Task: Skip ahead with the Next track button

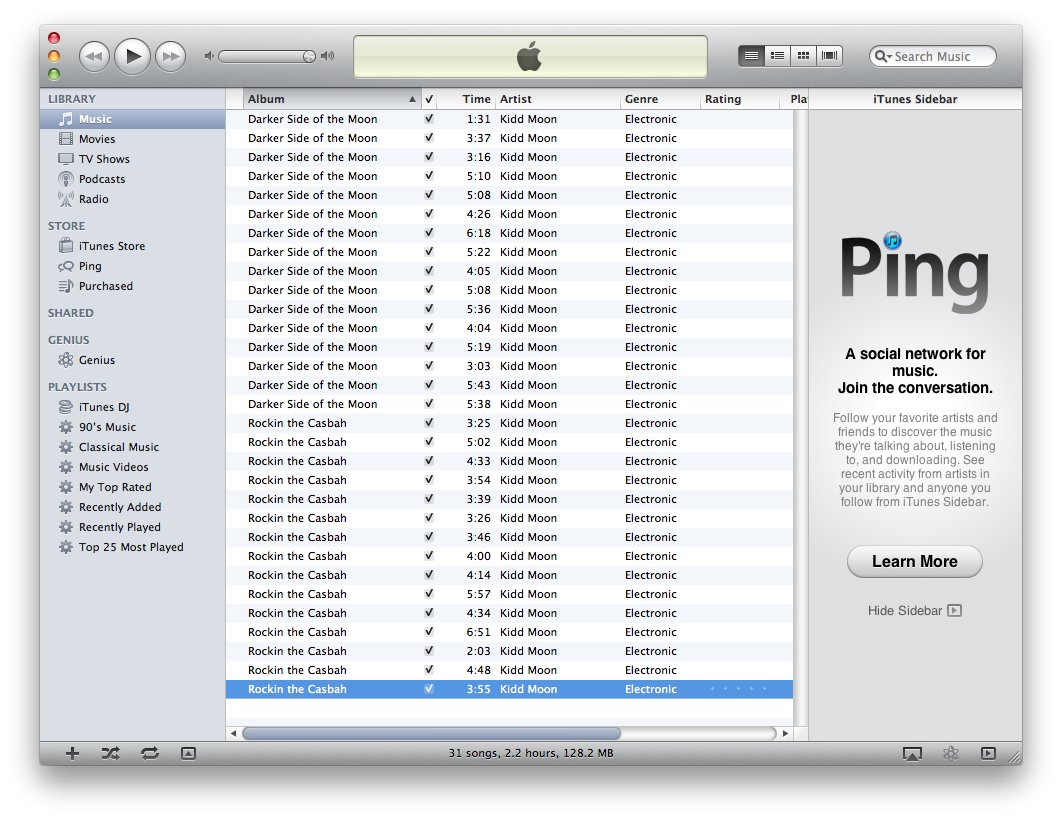Action: 171,56
